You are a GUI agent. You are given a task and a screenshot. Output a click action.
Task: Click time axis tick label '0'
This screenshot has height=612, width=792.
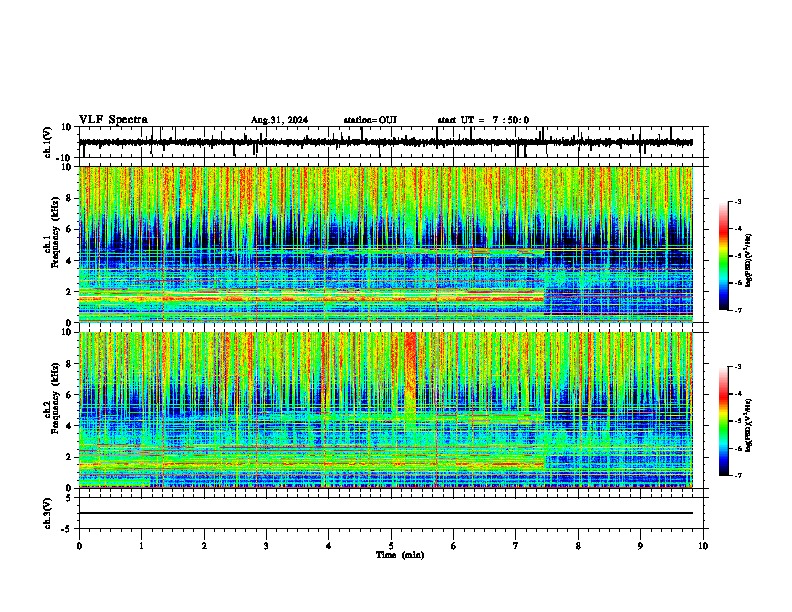(x=79, y=546)
